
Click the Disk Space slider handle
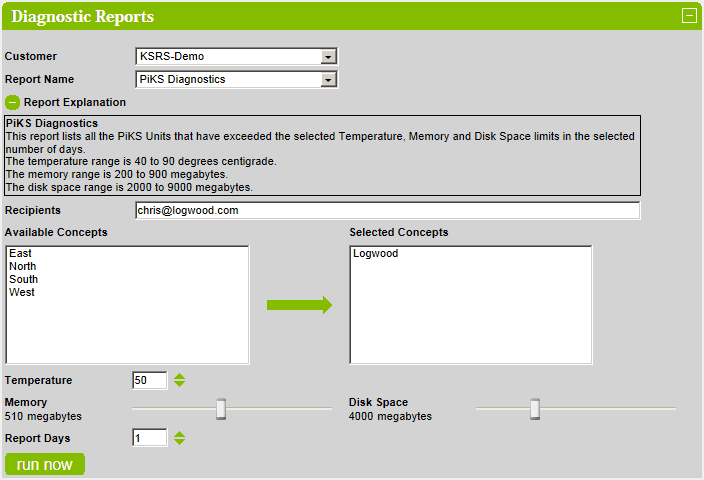click(535, 408)
